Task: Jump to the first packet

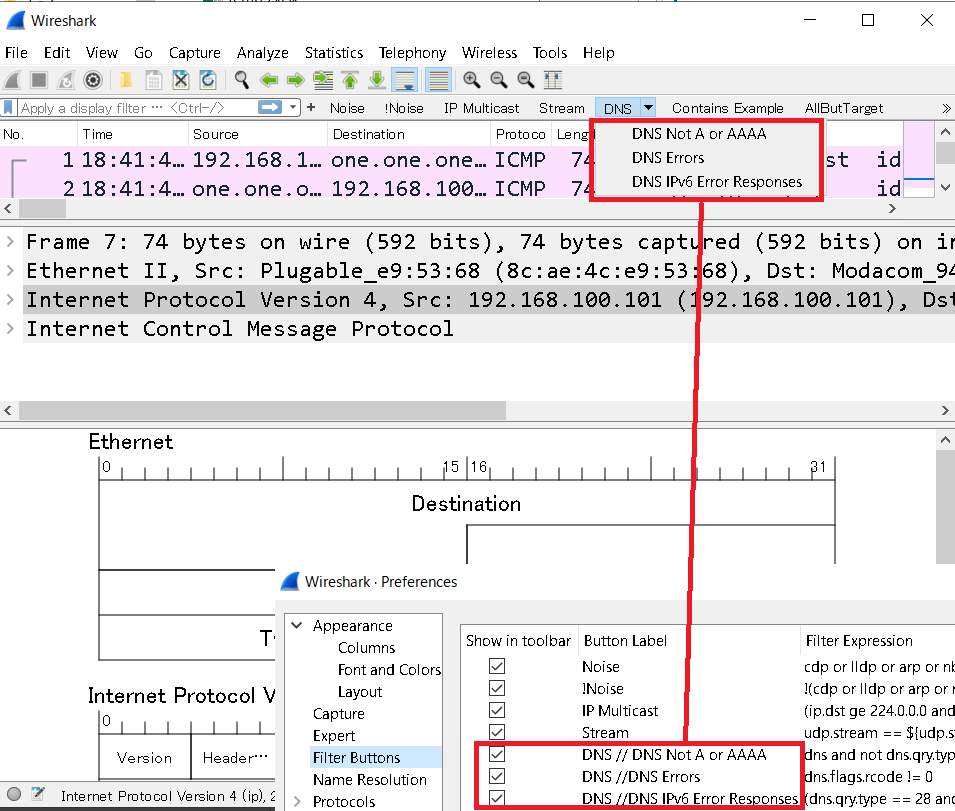Action: point(350,80)
